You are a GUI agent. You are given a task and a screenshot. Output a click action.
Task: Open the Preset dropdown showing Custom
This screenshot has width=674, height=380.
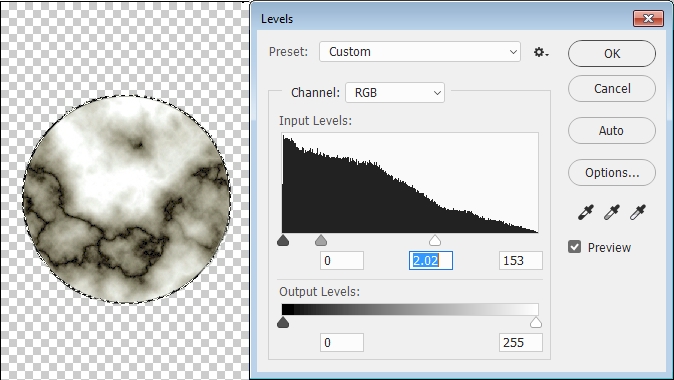coord(420,52)
